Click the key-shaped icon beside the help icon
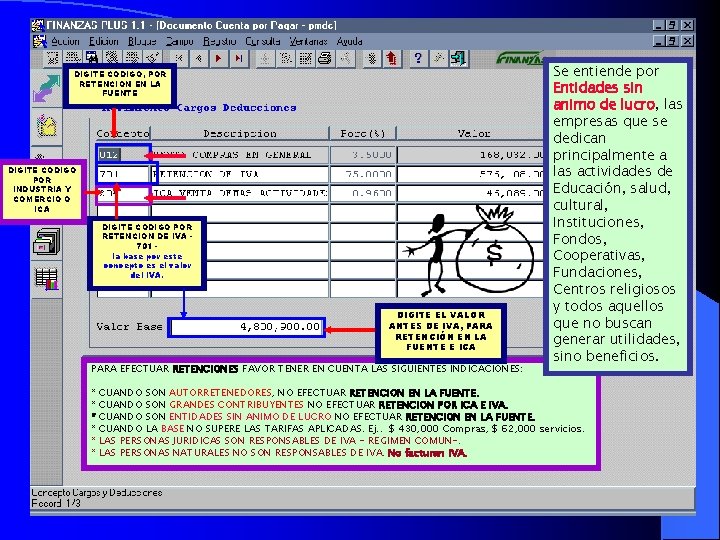The height and width of the screenshot is (540, 720). [438, 58]
